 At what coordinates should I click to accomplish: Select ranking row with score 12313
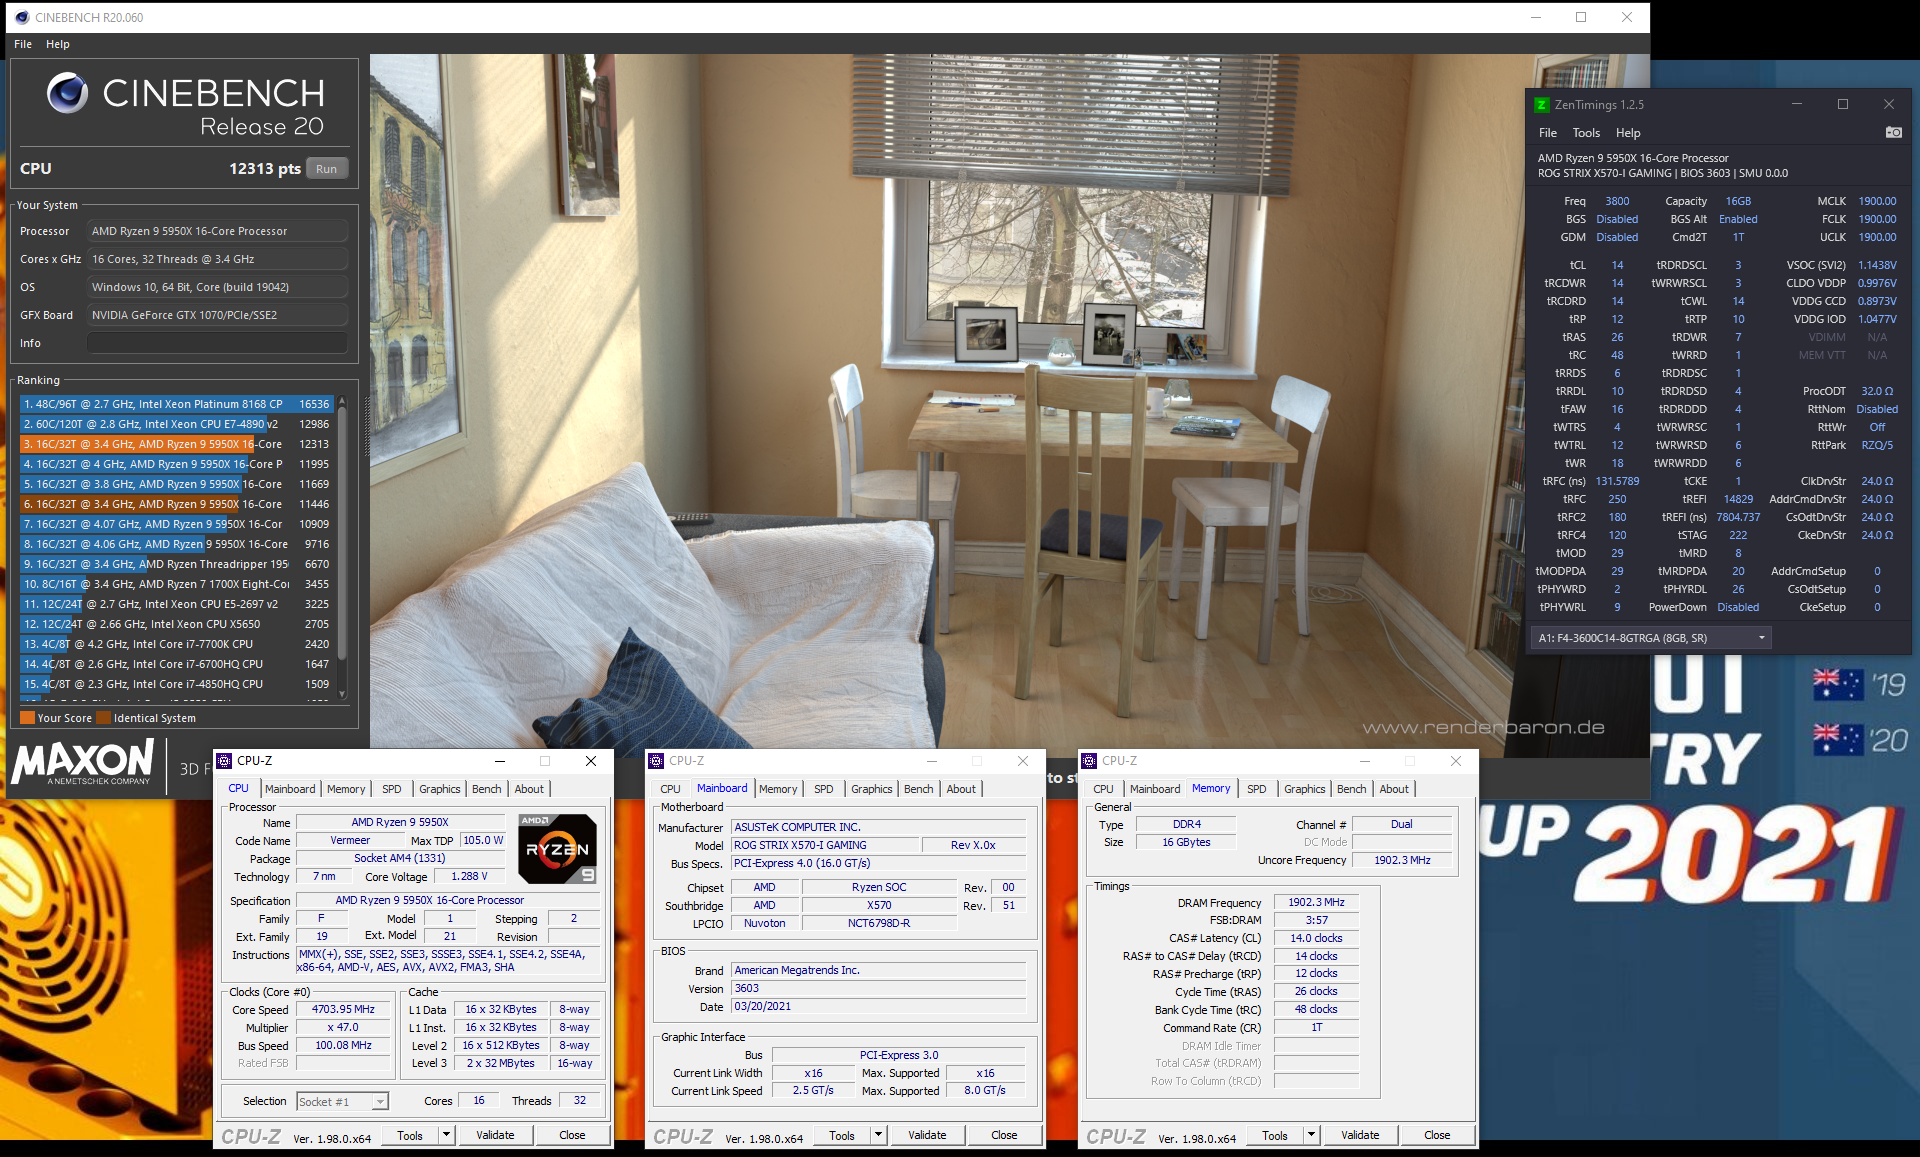point(176,444)
